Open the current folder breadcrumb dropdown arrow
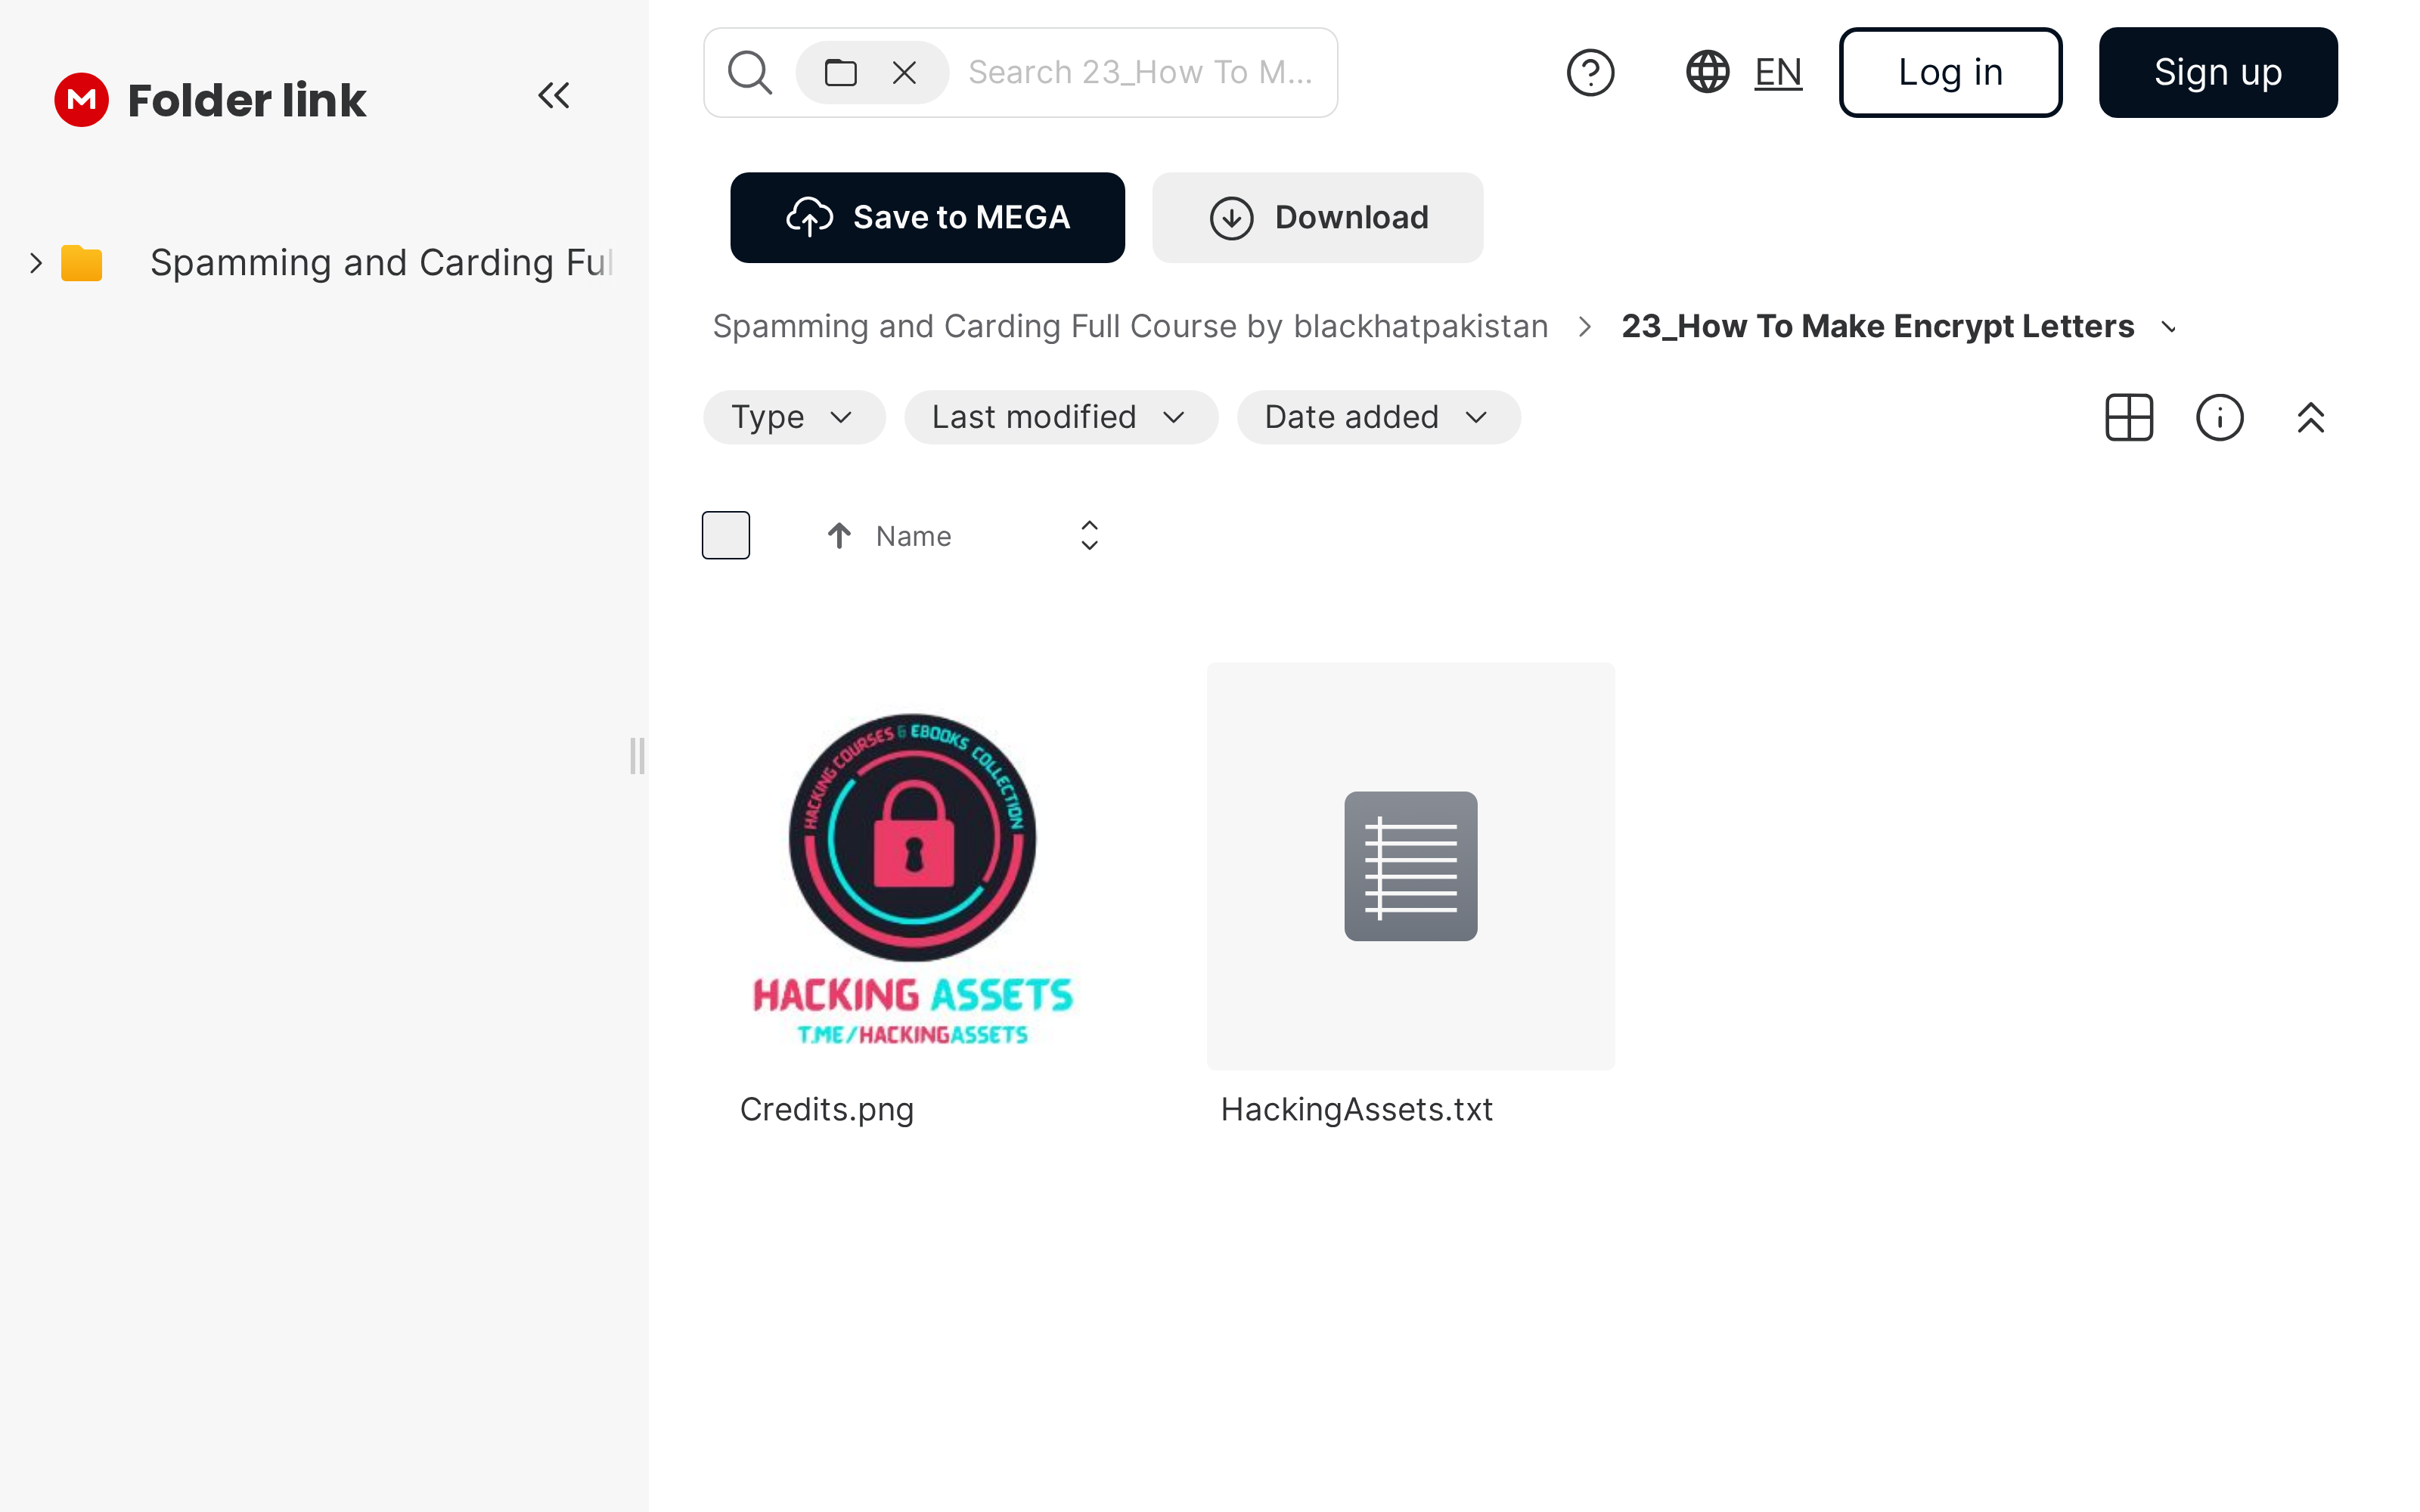 tap(2169, 327)
